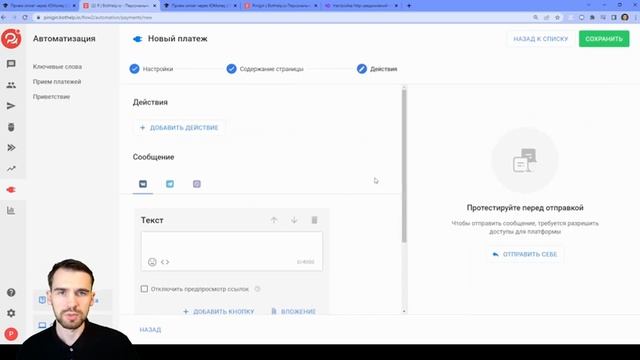This screenshot has width=640, height=360.
Task: Click the browser address bar
Action: [x=282, y=18]
